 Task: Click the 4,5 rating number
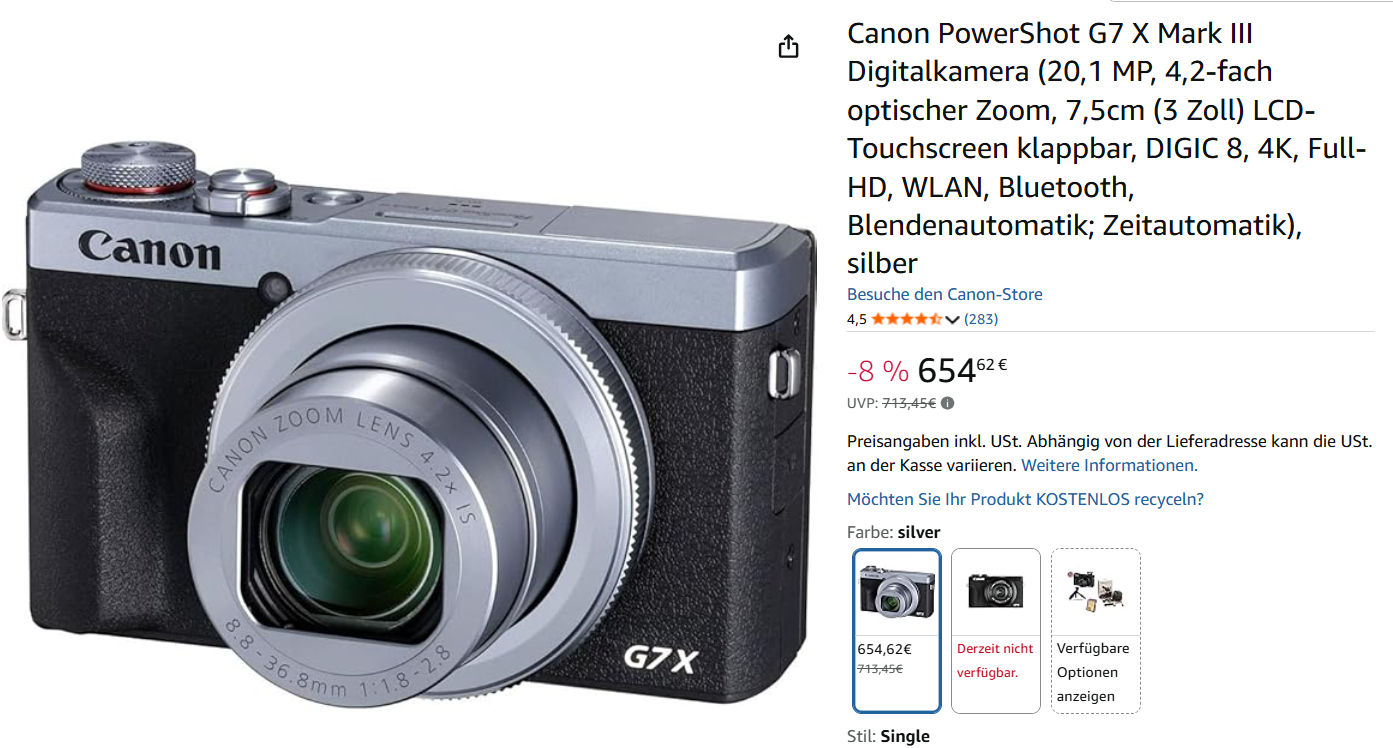point(857,320)
